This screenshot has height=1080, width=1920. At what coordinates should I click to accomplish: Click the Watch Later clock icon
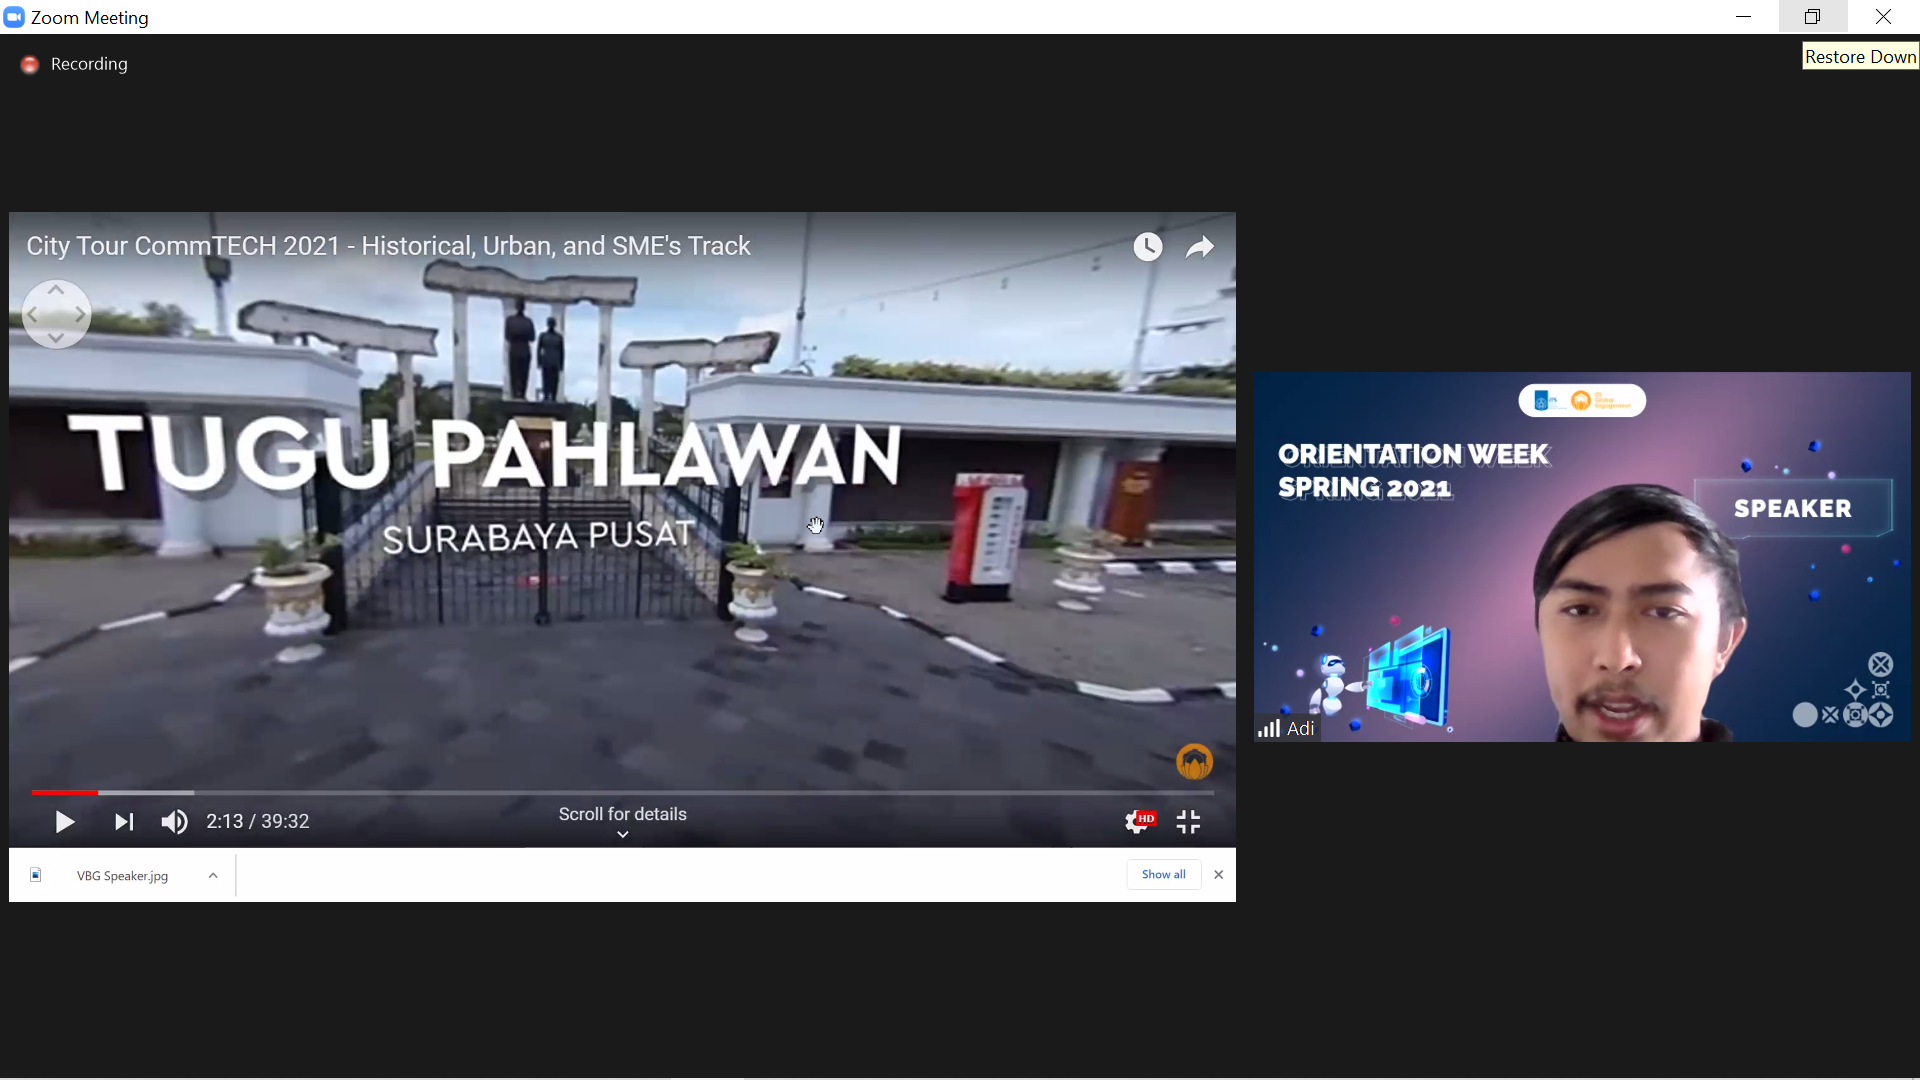click(x=1148, y=247)
